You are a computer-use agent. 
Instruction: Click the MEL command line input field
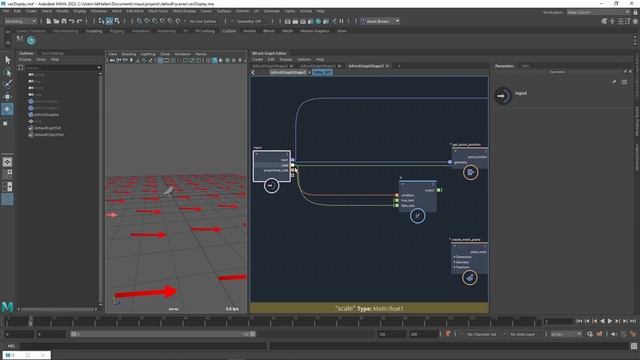click(143, 346)
